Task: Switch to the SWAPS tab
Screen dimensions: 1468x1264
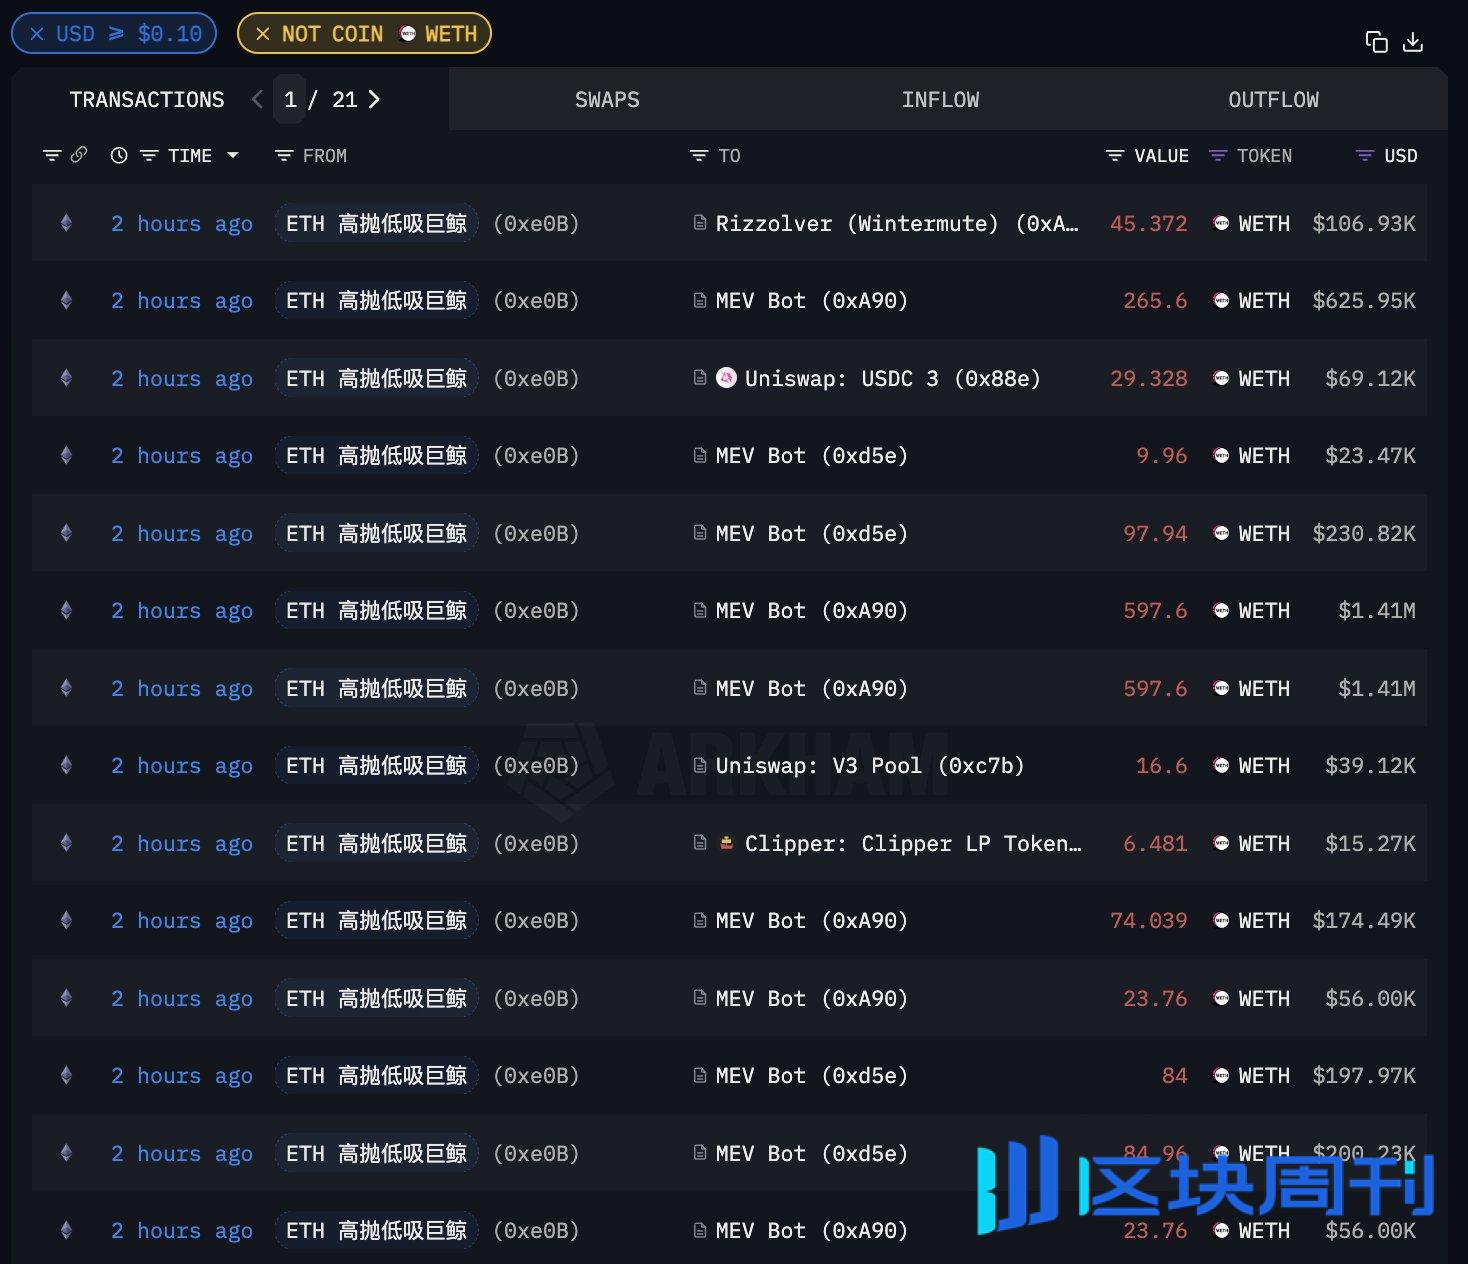Action: coord(607,100)
